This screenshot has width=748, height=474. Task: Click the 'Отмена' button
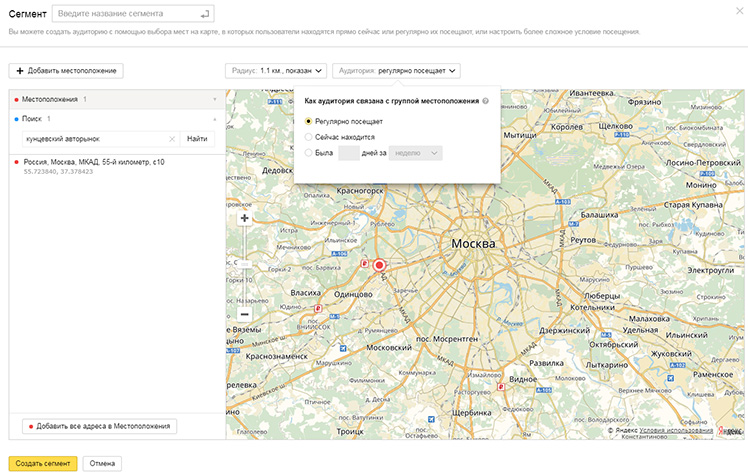(x=102, y=464)
